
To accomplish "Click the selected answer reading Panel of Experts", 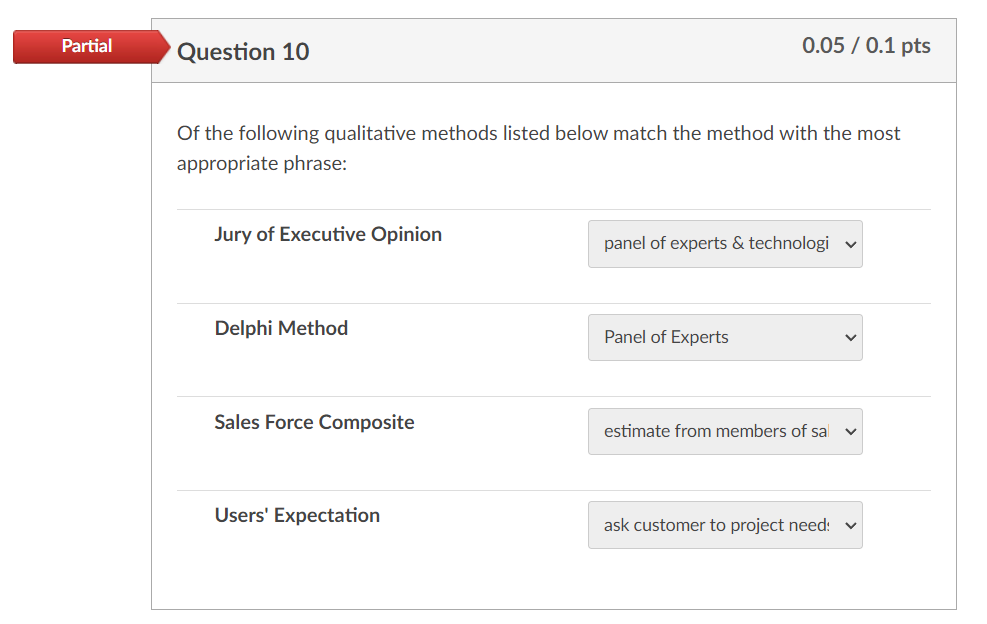I will [664, 338].
